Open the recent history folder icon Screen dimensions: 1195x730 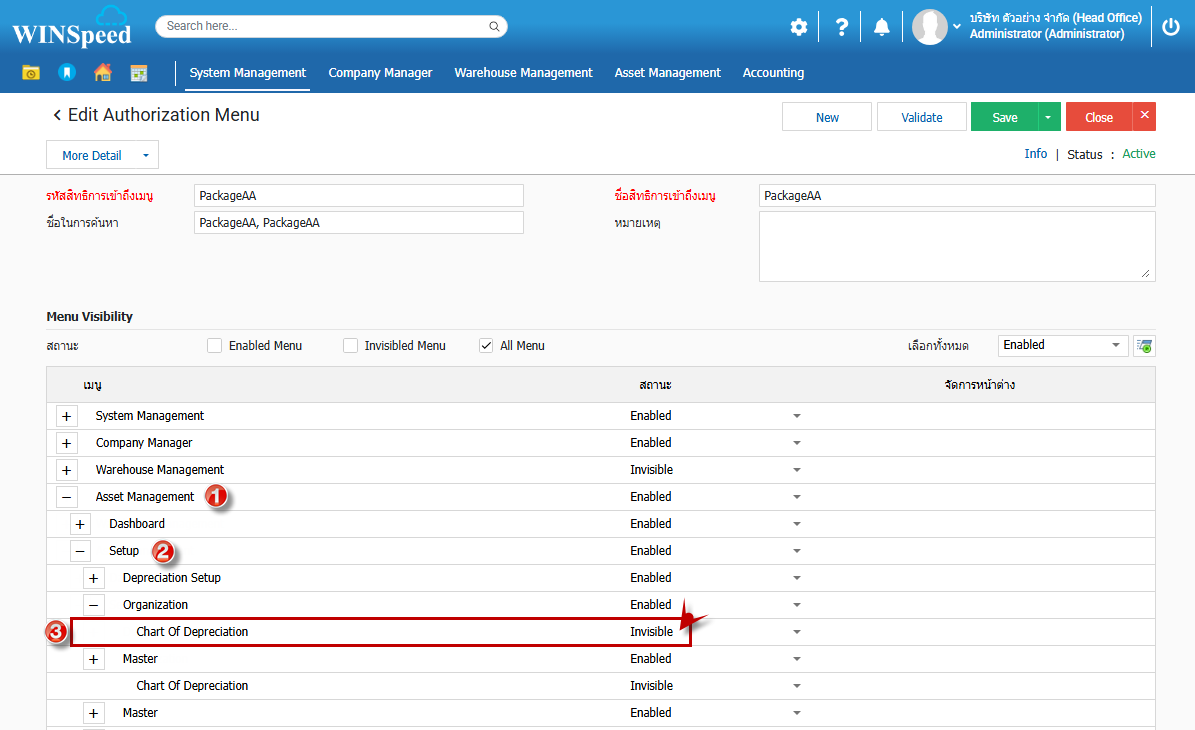tap(31, 73)
